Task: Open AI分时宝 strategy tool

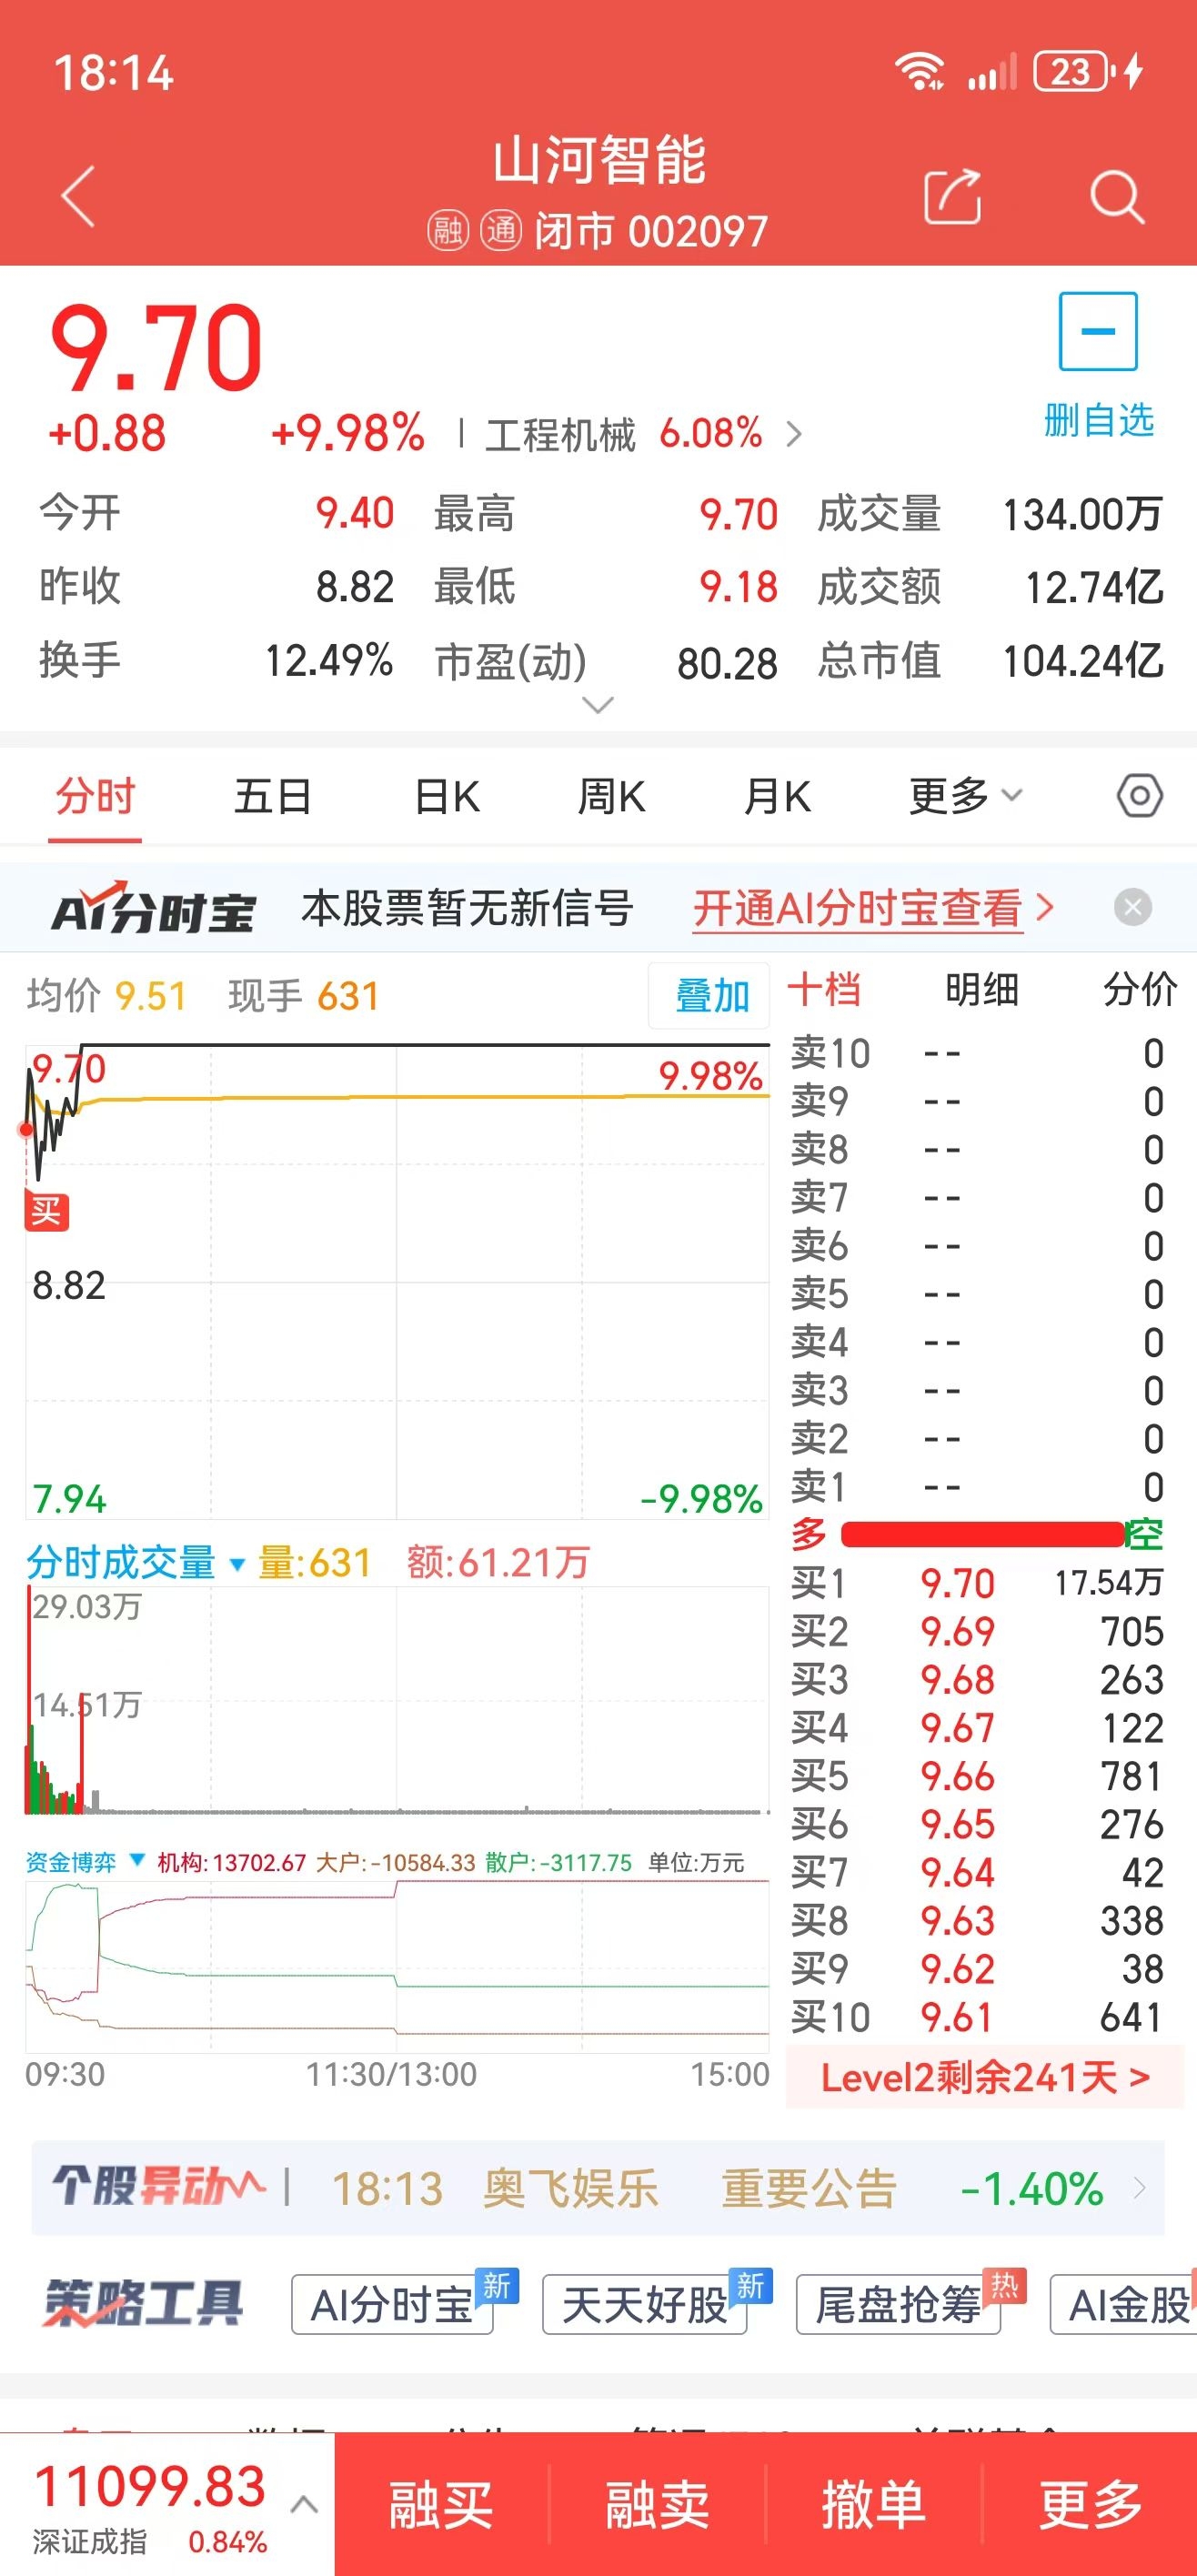Action: click(x=392, y=2304)
